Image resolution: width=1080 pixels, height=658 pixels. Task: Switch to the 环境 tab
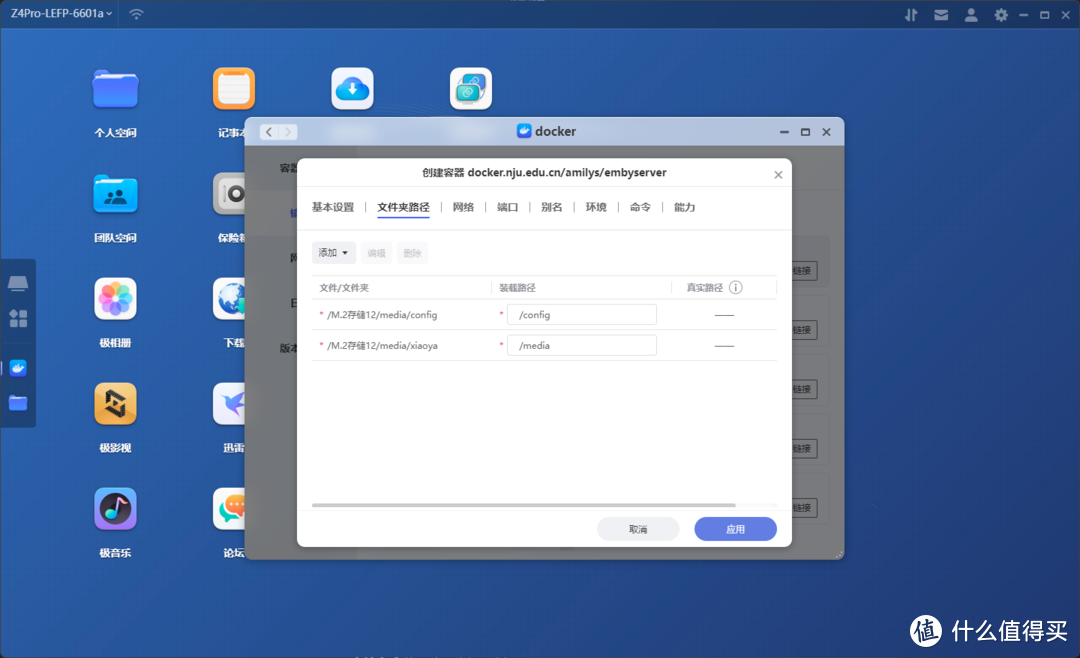tap(596, 207)
